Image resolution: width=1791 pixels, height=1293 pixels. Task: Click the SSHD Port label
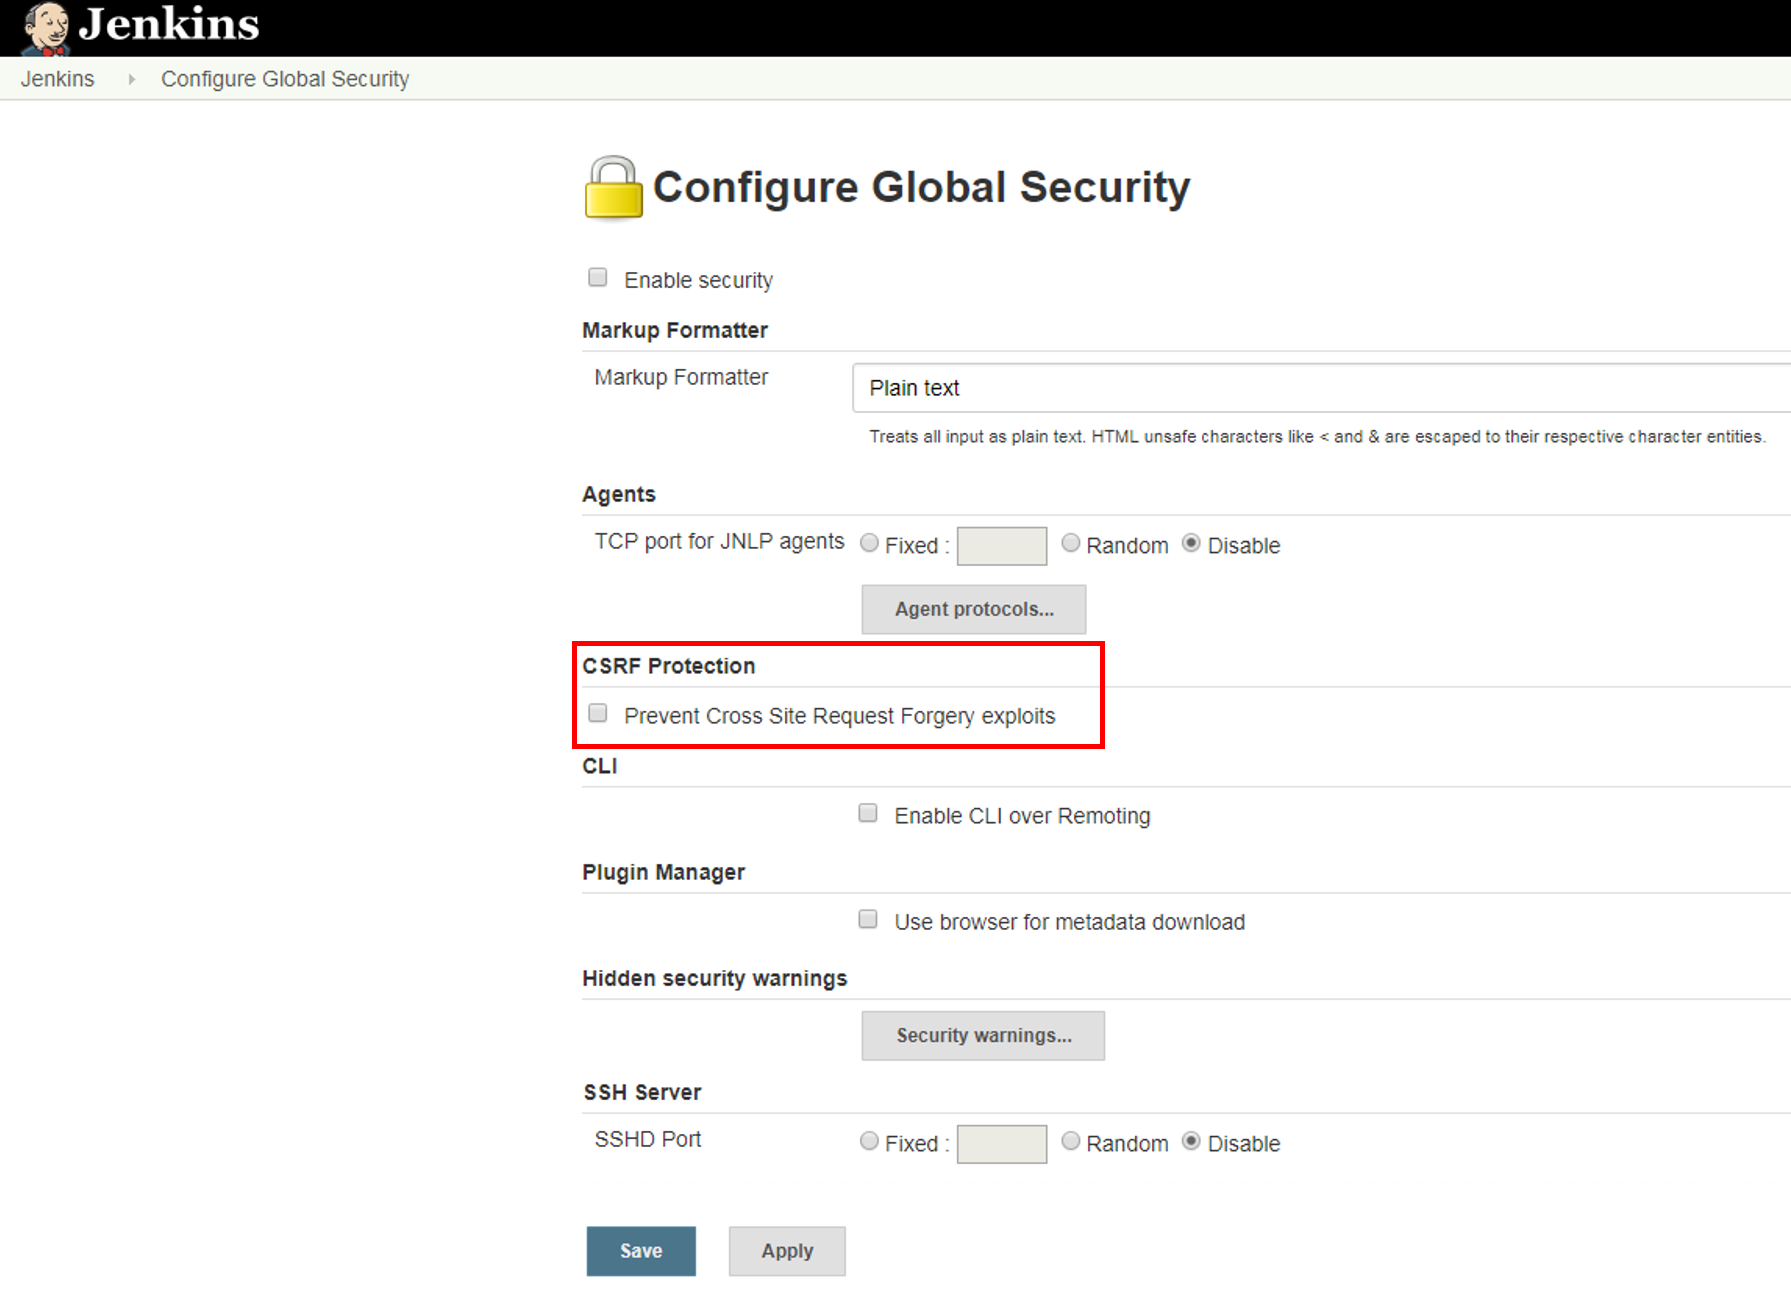pos(648,1139)
